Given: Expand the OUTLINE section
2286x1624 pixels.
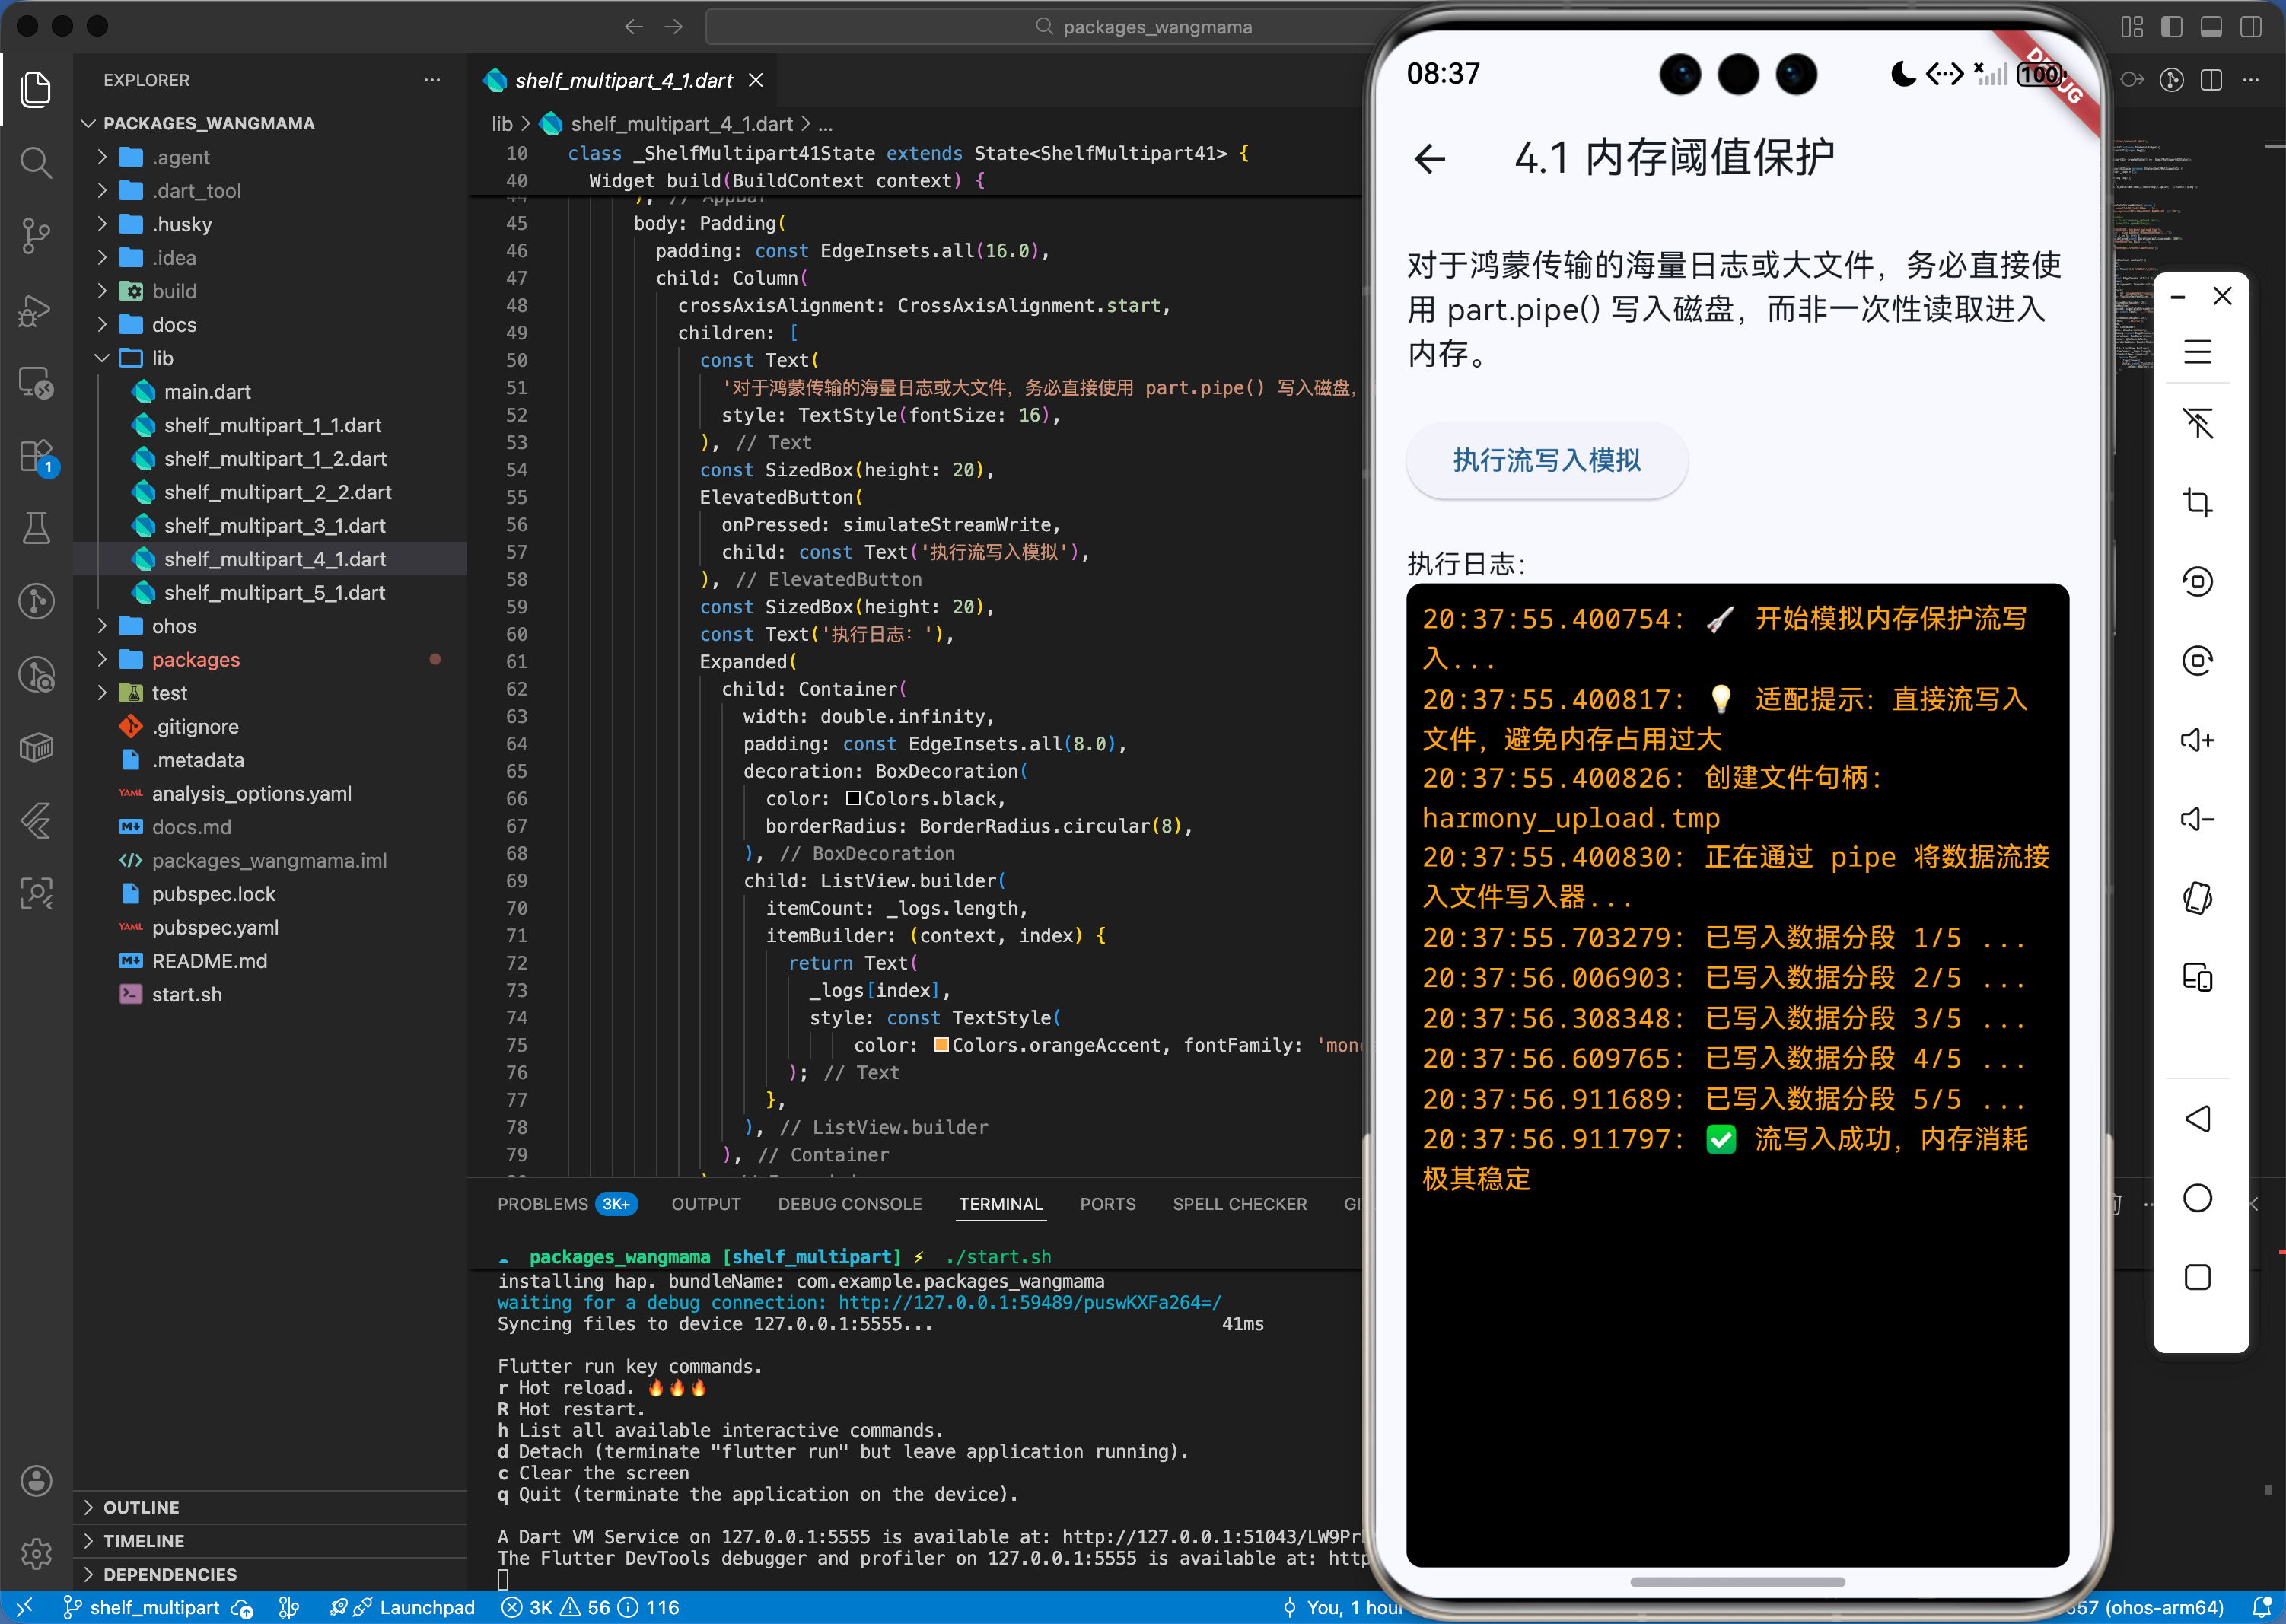Looking at the screenshot, I should click(141, 1507).
